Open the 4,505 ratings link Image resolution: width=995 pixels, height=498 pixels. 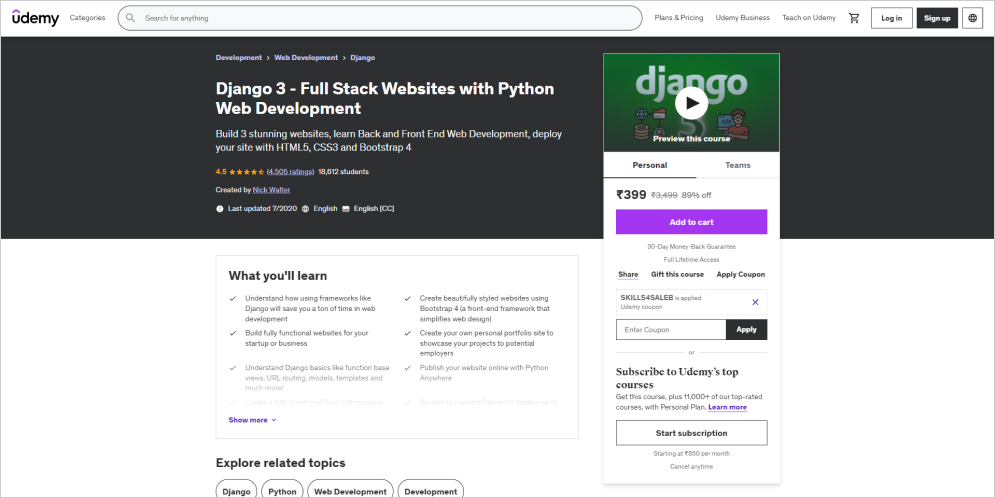click(291, 171)
